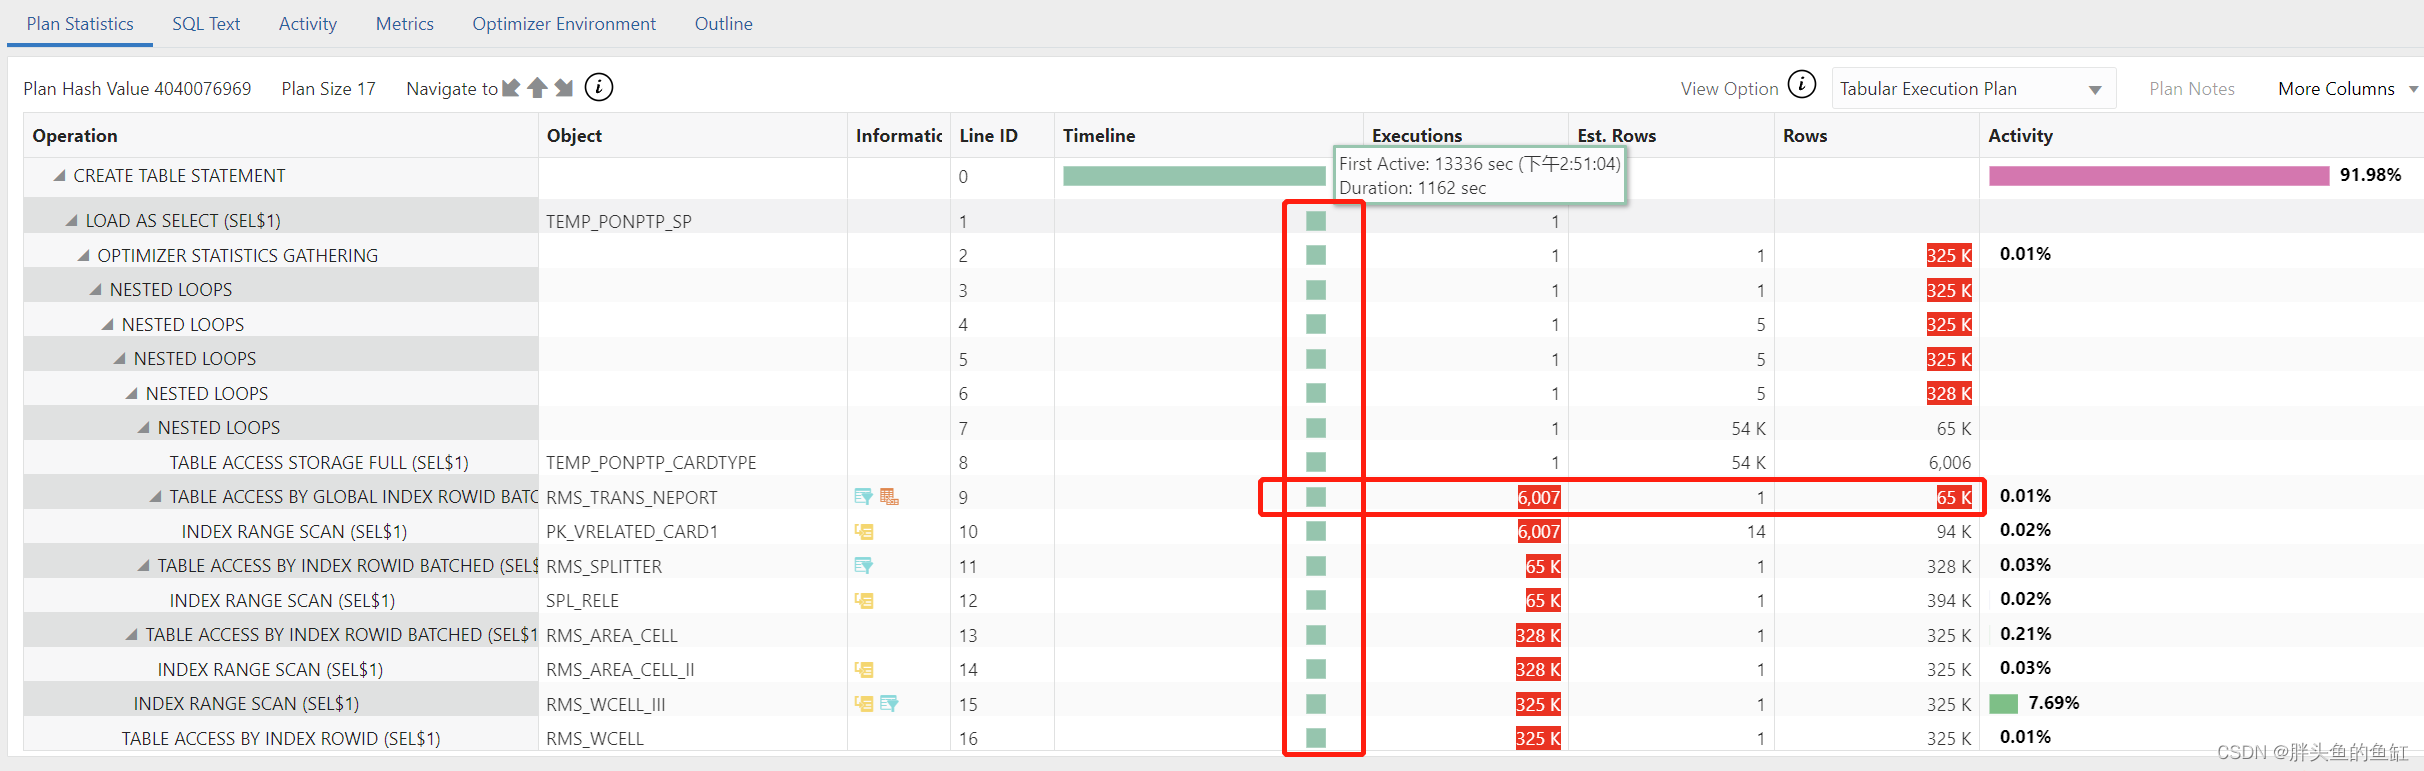Click the Navigate-to first-row arrow icon
This screenshot has width=2424, height=771.
point(511,88)
